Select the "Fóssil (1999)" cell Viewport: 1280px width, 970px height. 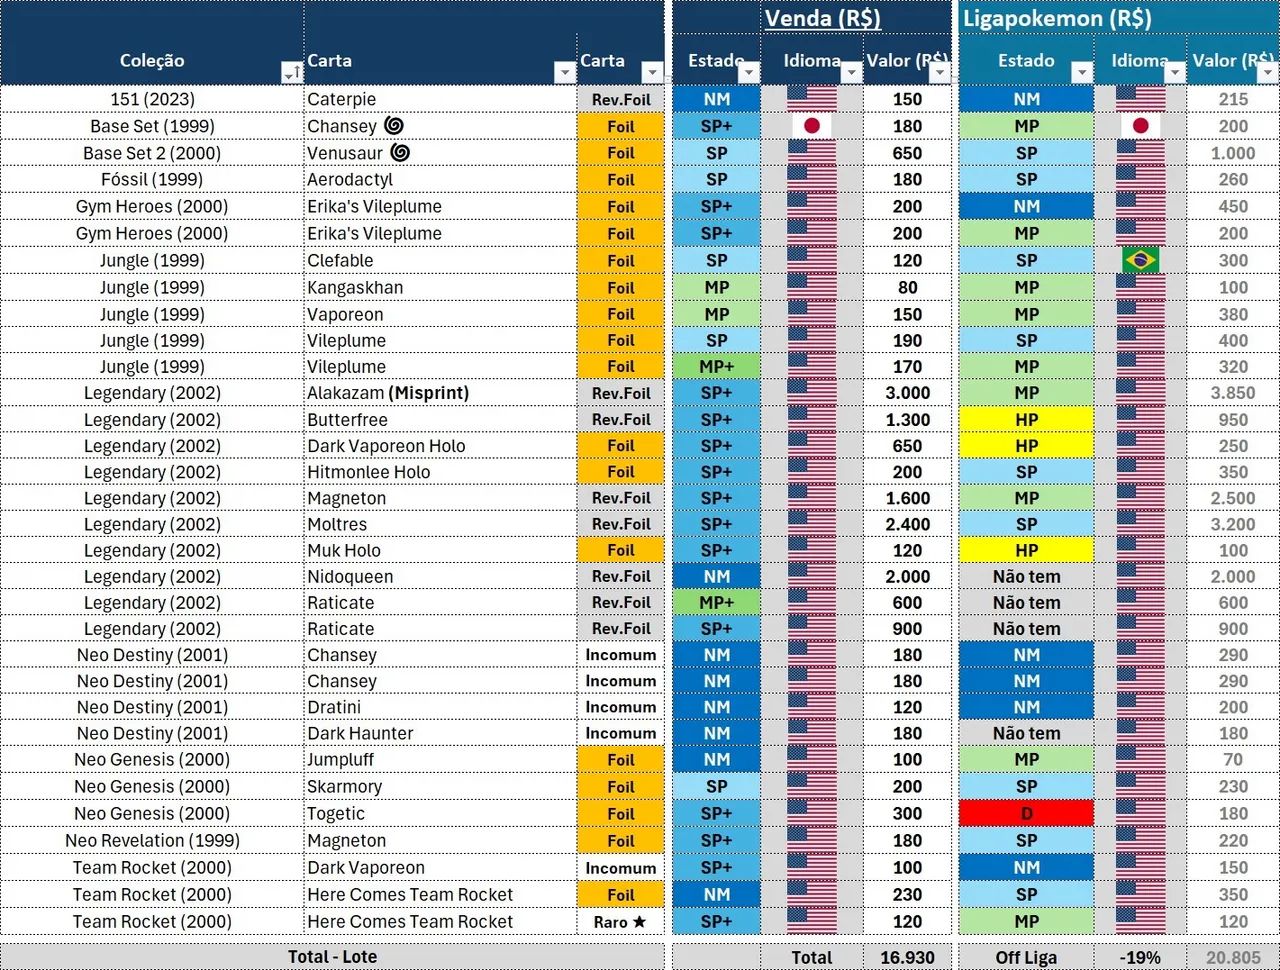152,180
